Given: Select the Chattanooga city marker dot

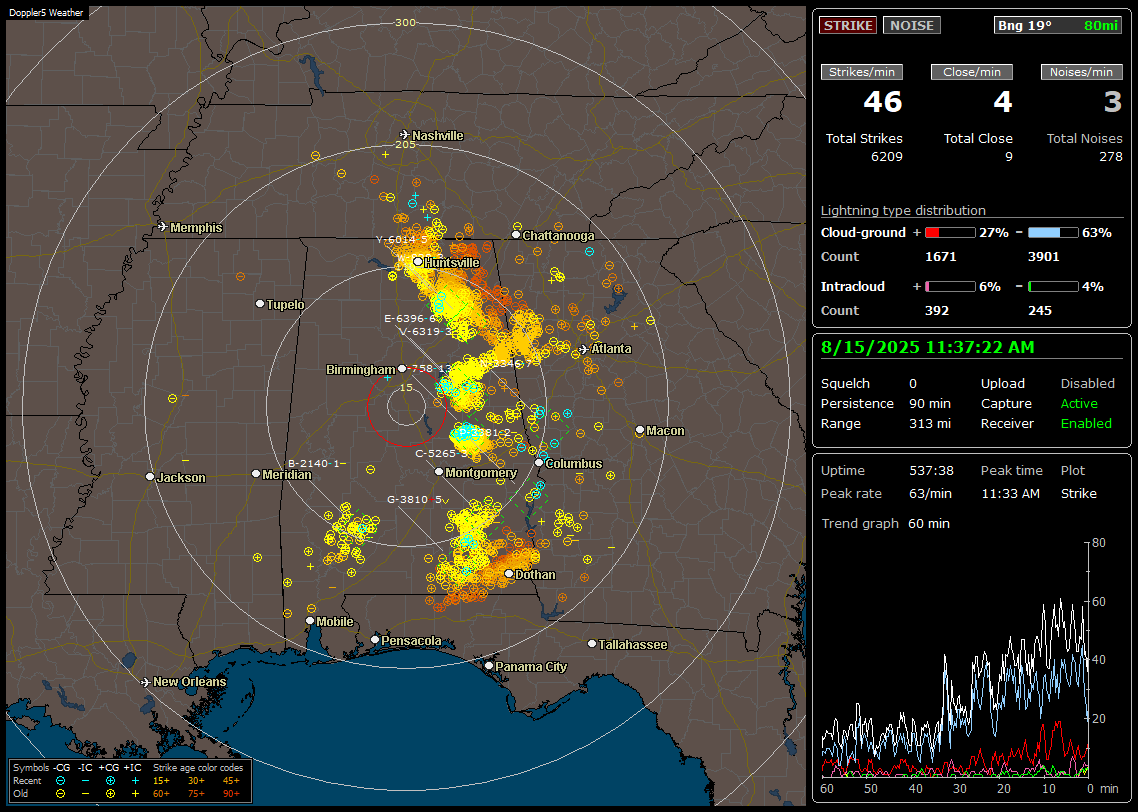Looking at the screenshot, I should pos(516,234).
